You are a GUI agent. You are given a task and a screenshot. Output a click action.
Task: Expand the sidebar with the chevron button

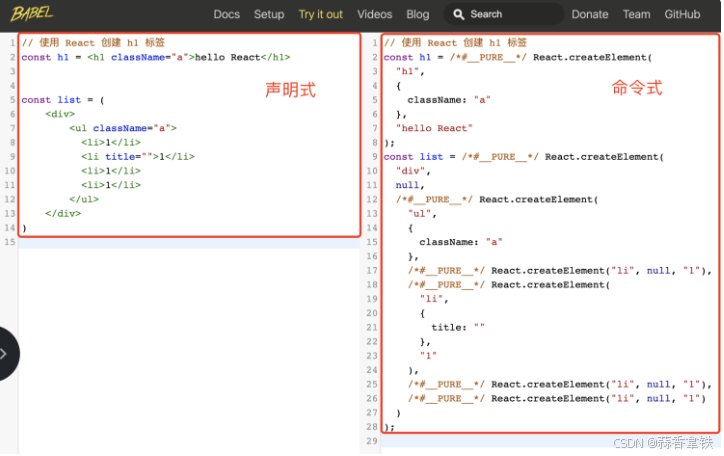point(6,354)
